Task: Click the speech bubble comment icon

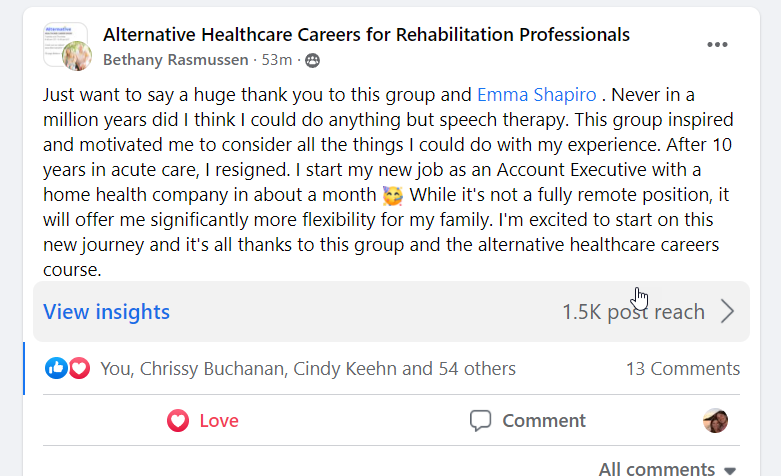Action: coord(481,421)
